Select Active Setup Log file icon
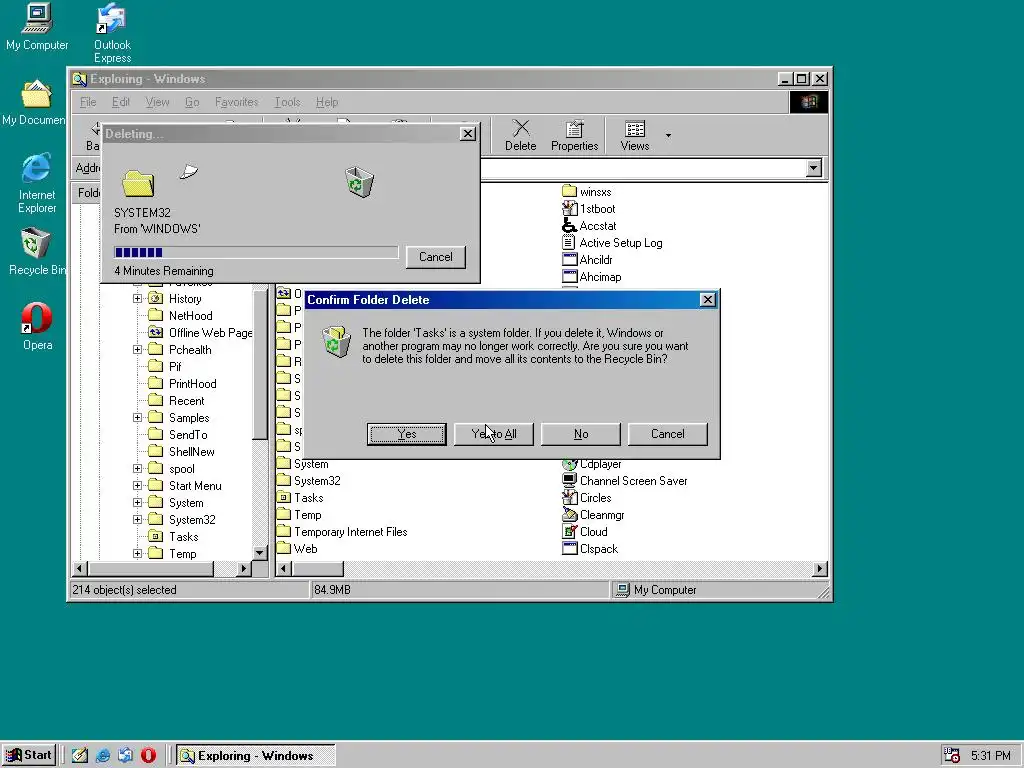Viewport: 1024px width, 768px height. click(569, 242)
